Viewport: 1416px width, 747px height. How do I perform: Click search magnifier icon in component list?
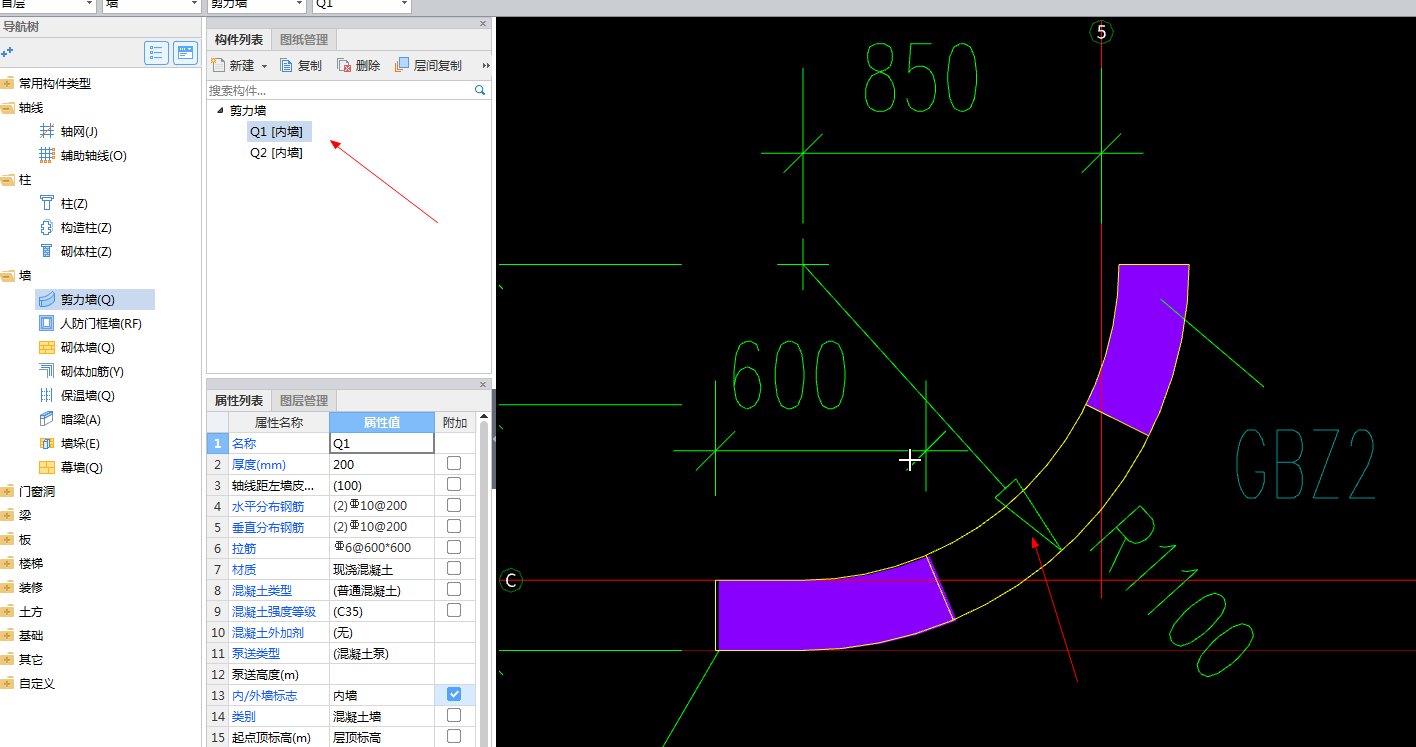click(480, 90)
